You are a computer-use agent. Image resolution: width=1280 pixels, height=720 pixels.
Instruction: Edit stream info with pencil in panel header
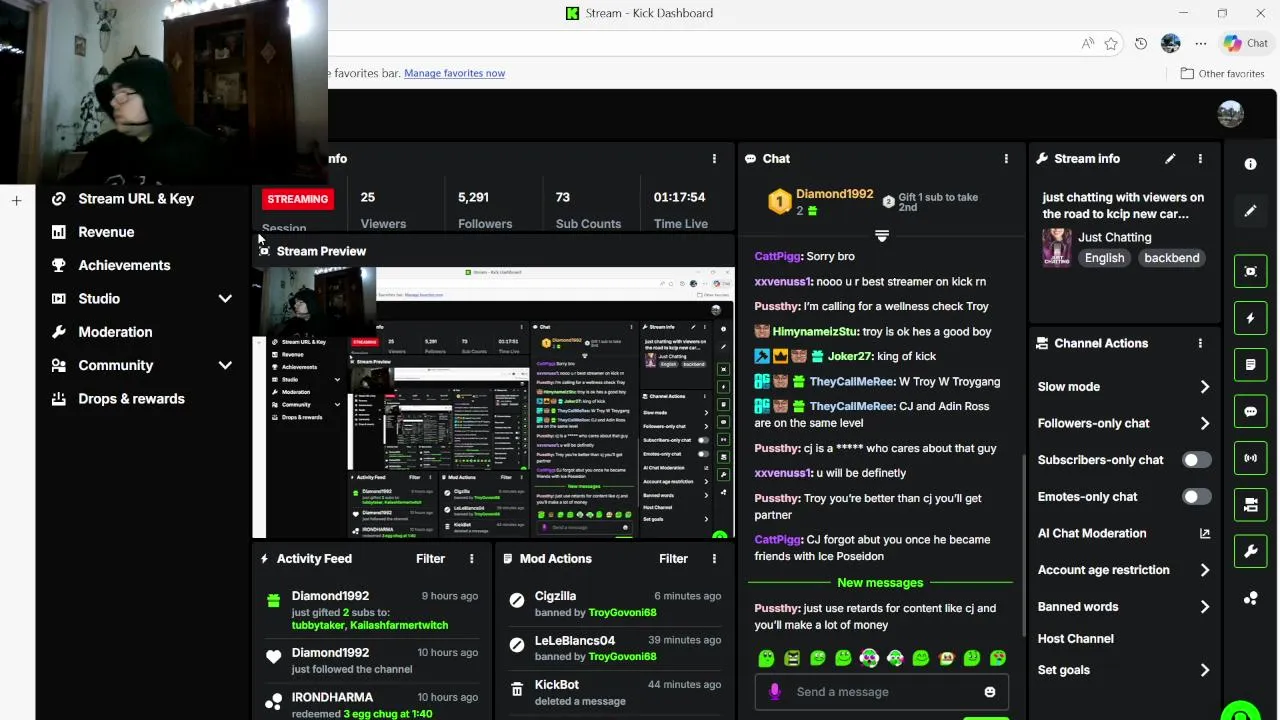[1170, 159]
